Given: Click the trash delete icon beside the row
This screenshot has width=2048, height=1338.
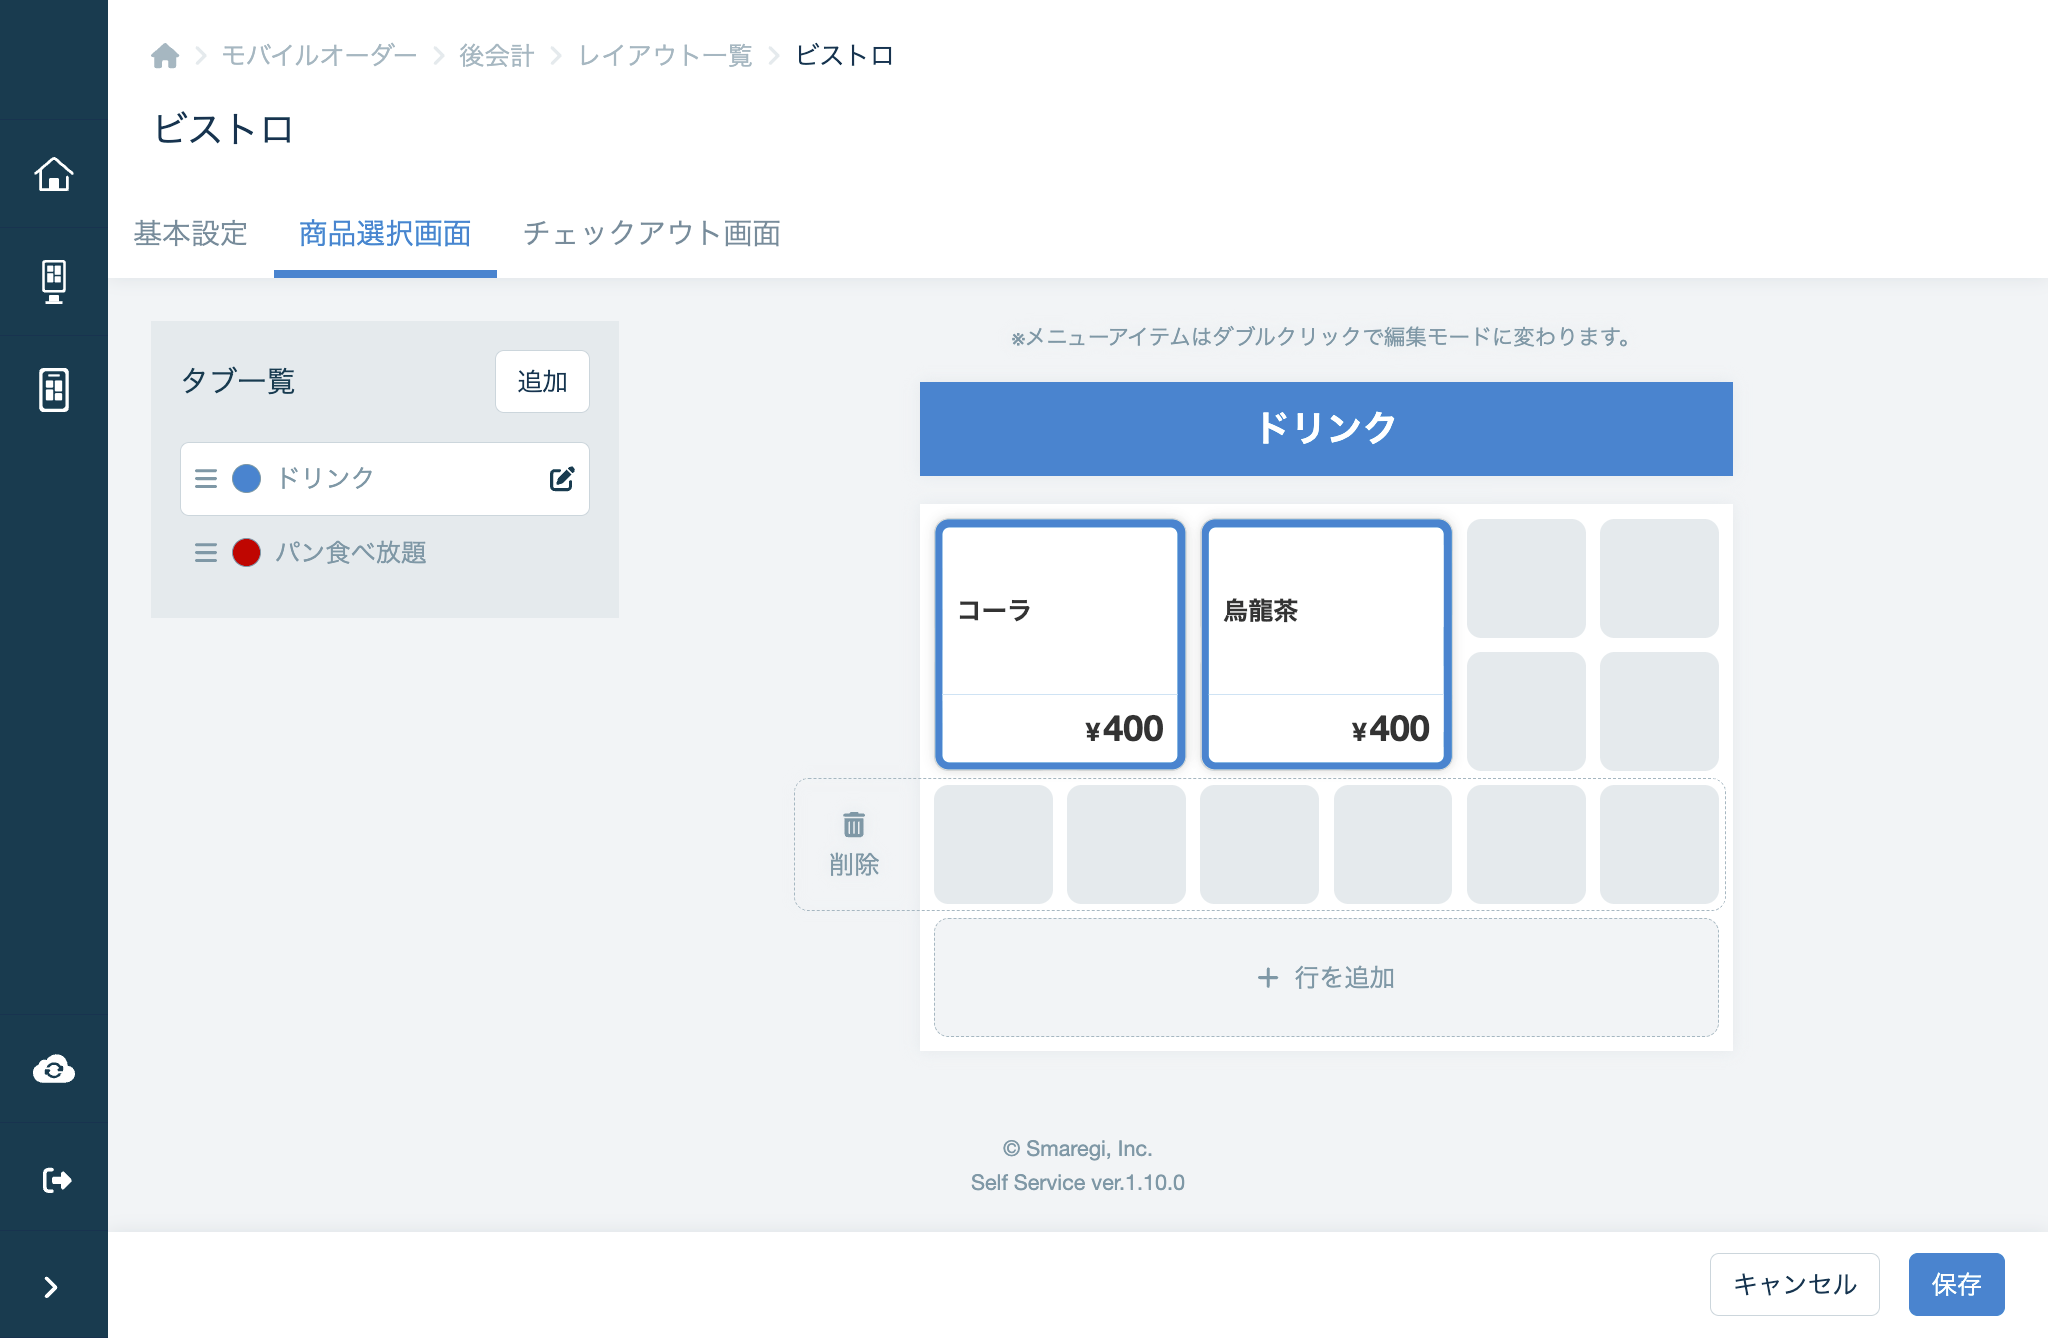Looking at the screenshot, I should pos(852,824).
